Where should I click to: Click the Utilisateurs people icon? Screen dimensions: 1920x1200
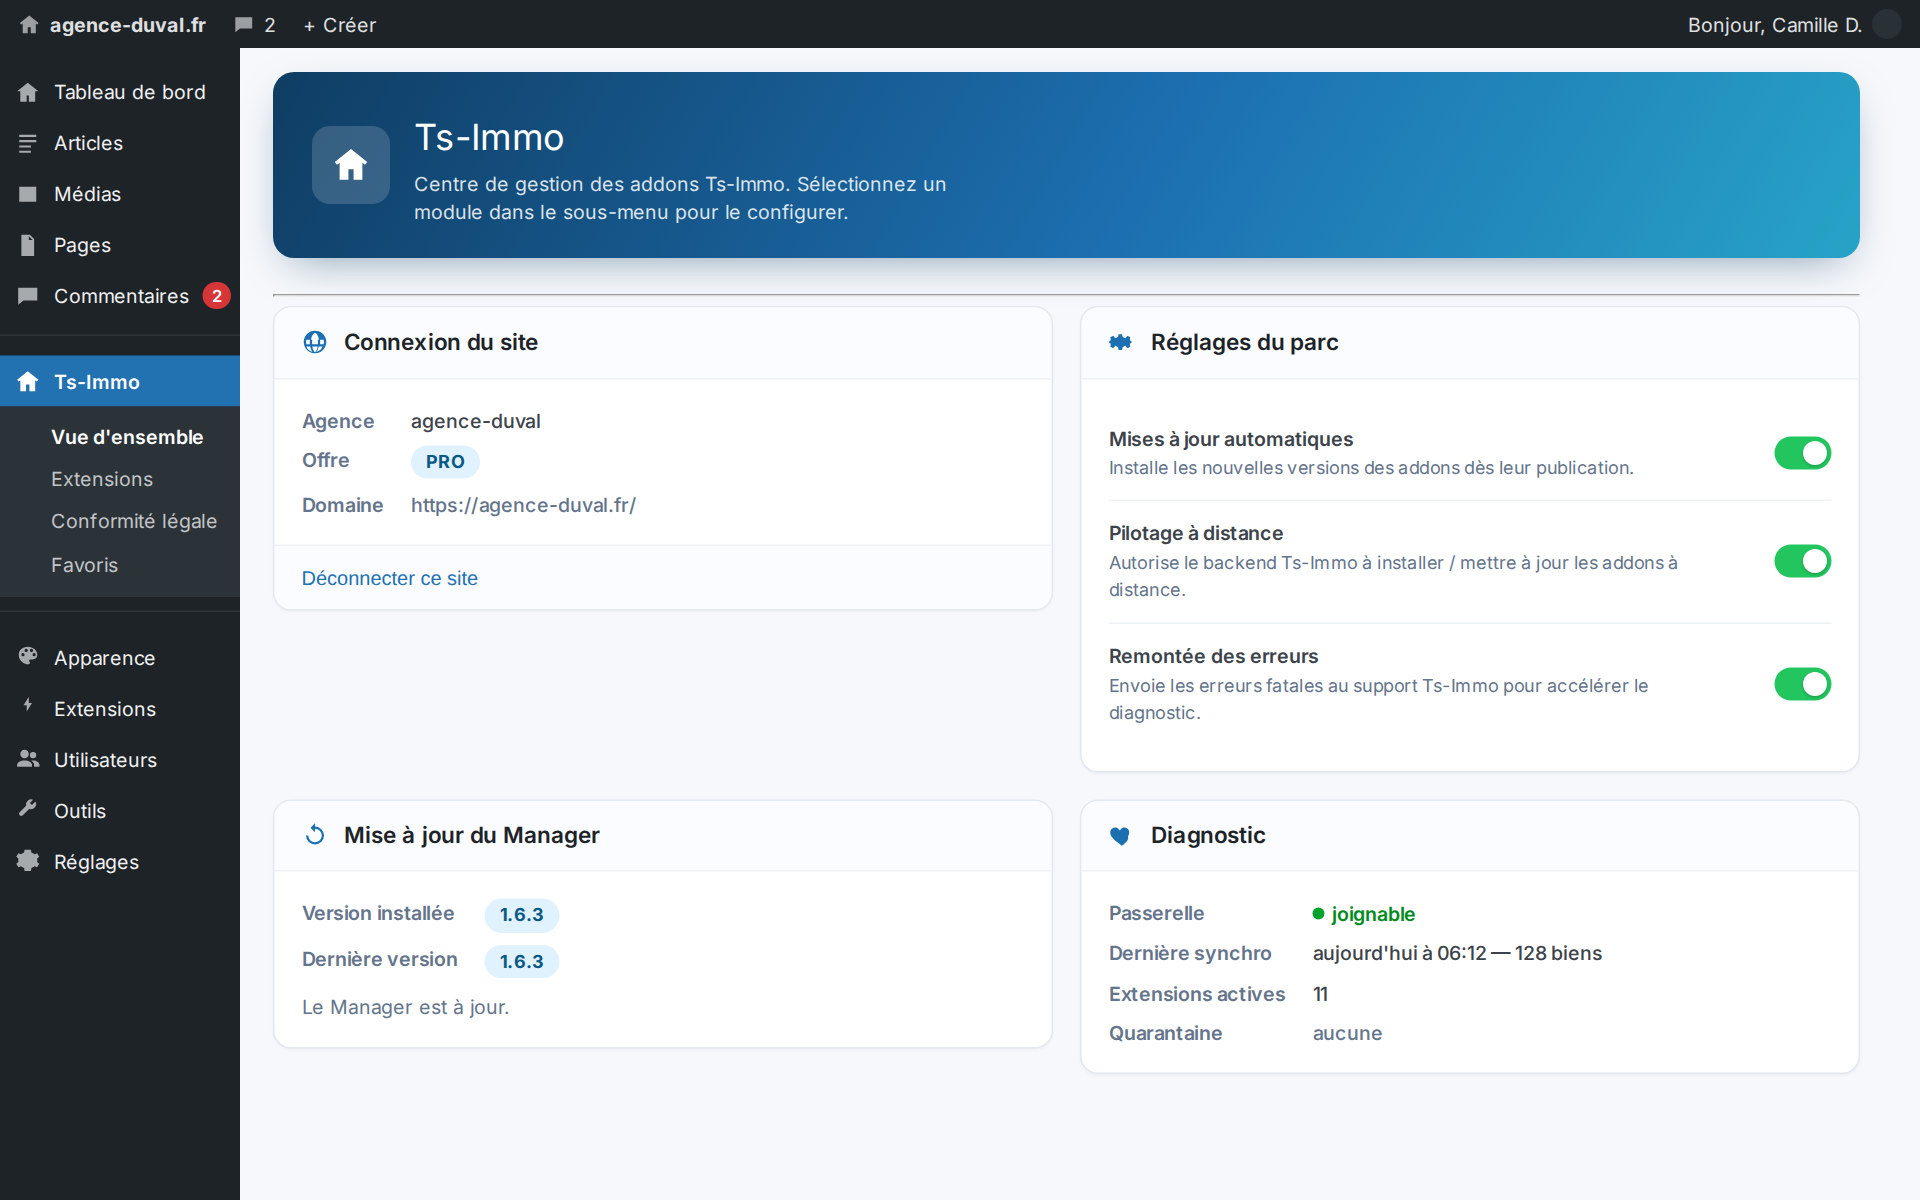coord(28,759)
